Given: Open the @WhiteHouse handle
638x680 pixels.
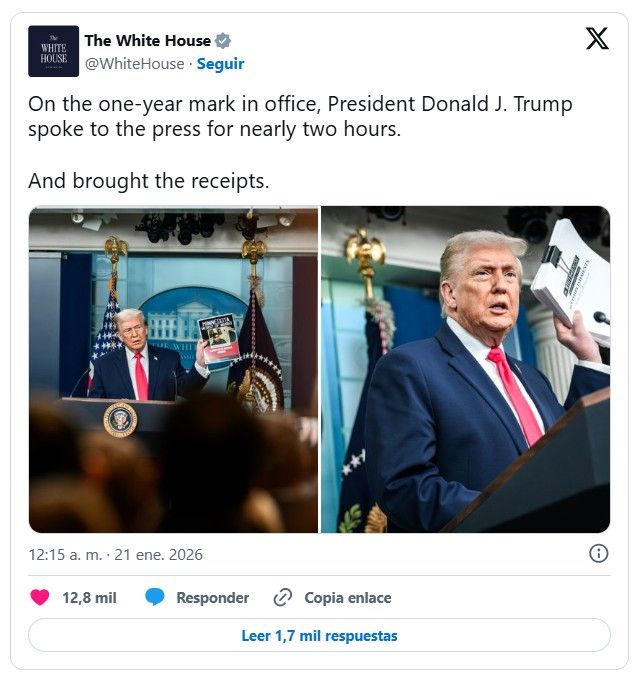Looking at the screenshot, I should [134, 64].
